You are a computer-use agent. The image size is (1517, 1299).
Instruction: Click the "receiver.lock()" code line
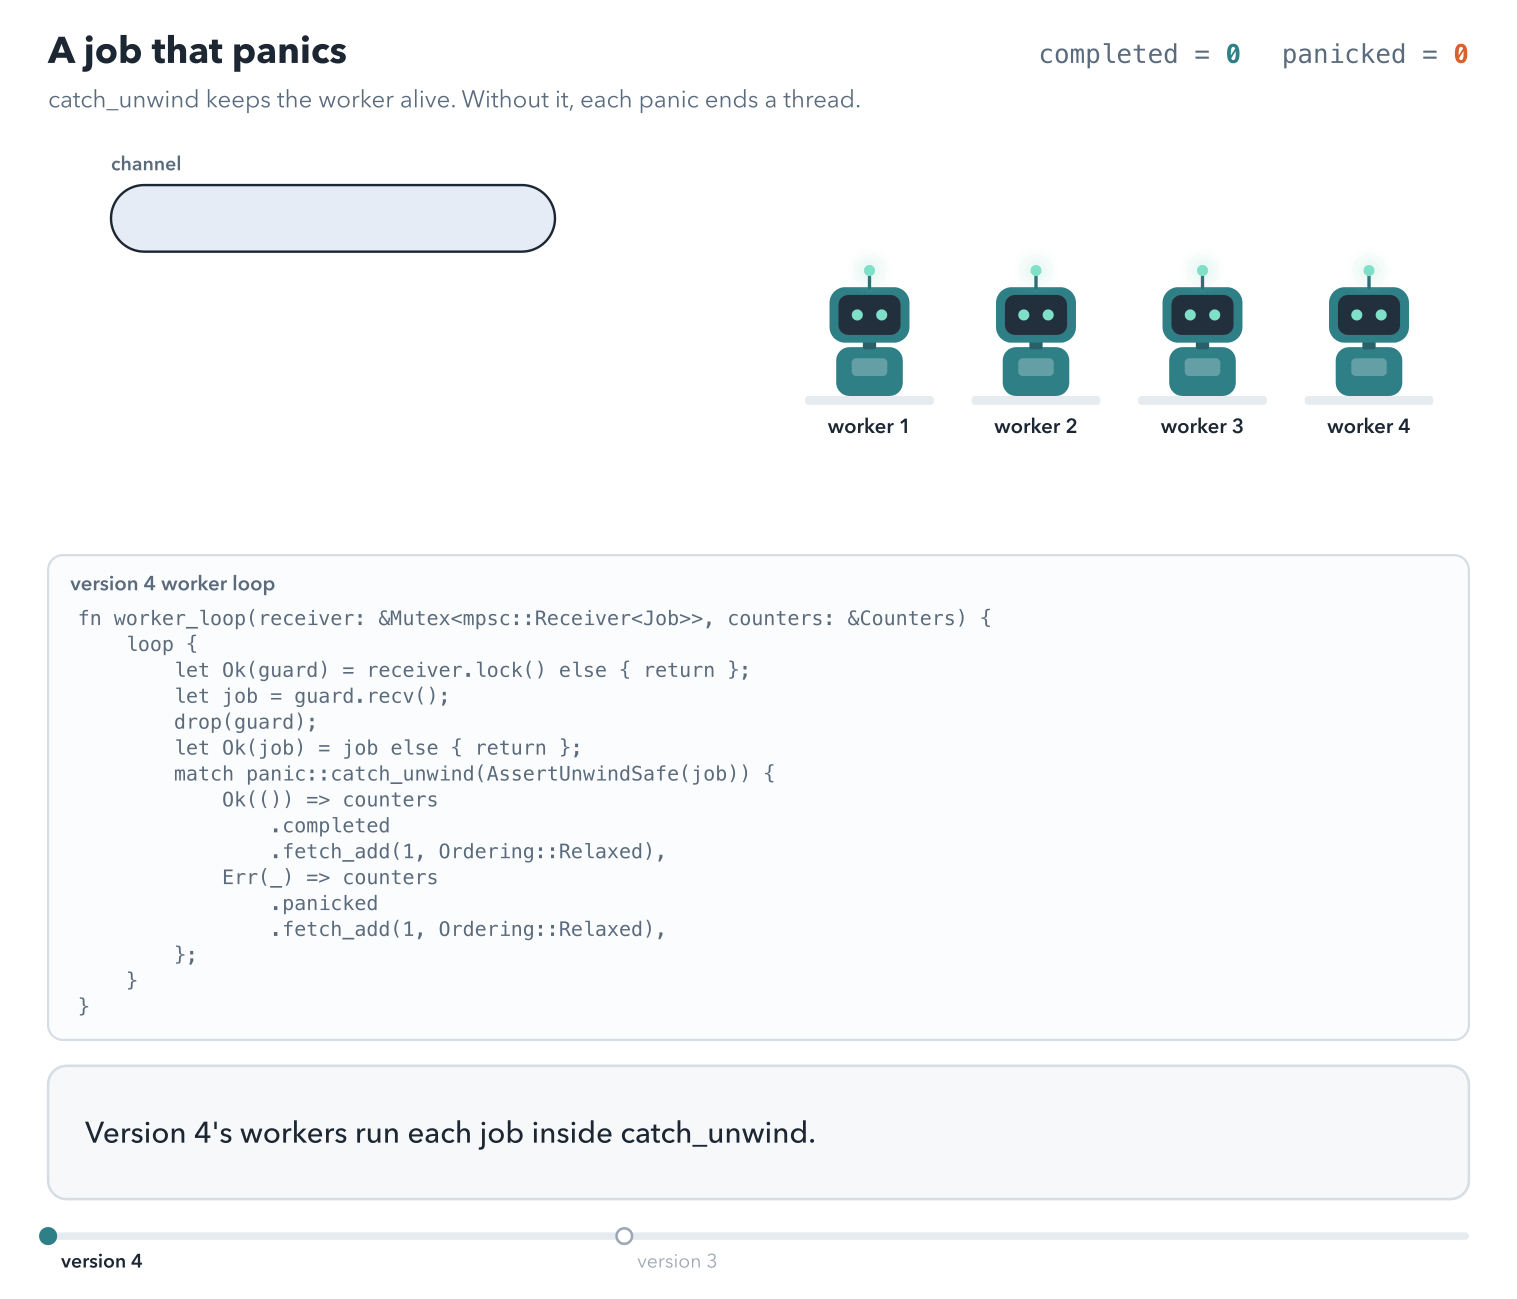pyautogui.click(x=462, y=670)
